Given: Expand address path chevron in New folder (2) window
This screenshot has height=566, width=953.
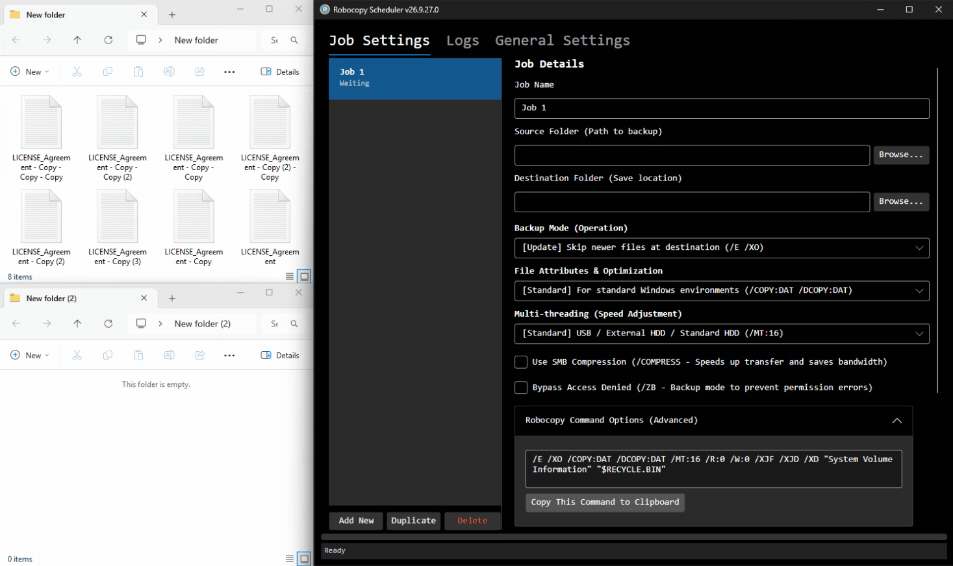Looking at the screenshot, I should [160, 323].
